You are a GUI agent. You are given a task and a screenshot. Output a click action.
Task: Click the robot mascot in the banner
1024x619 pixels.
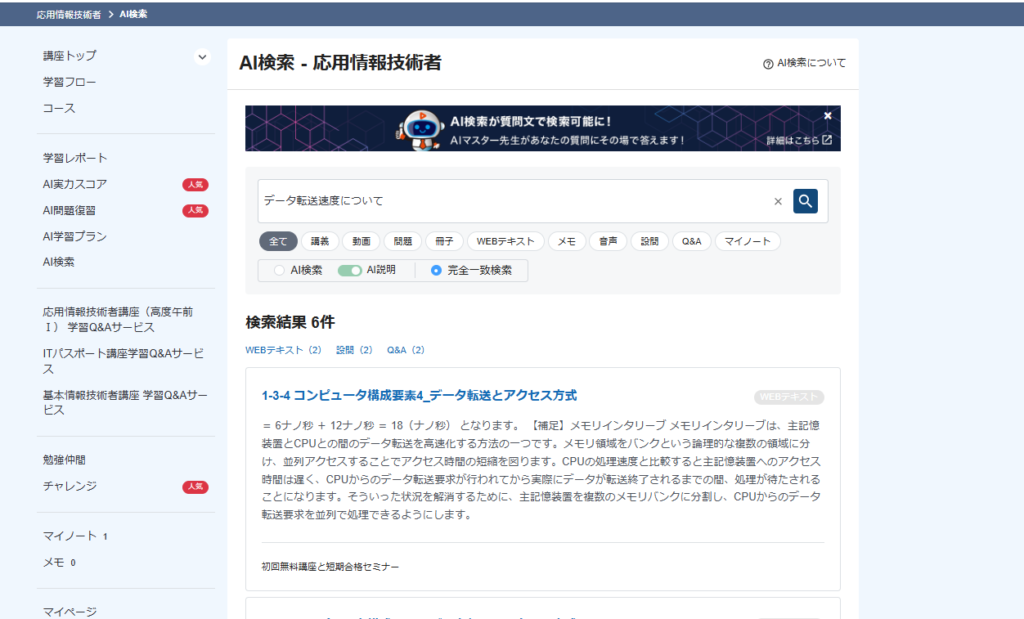(x=419, y=129)
